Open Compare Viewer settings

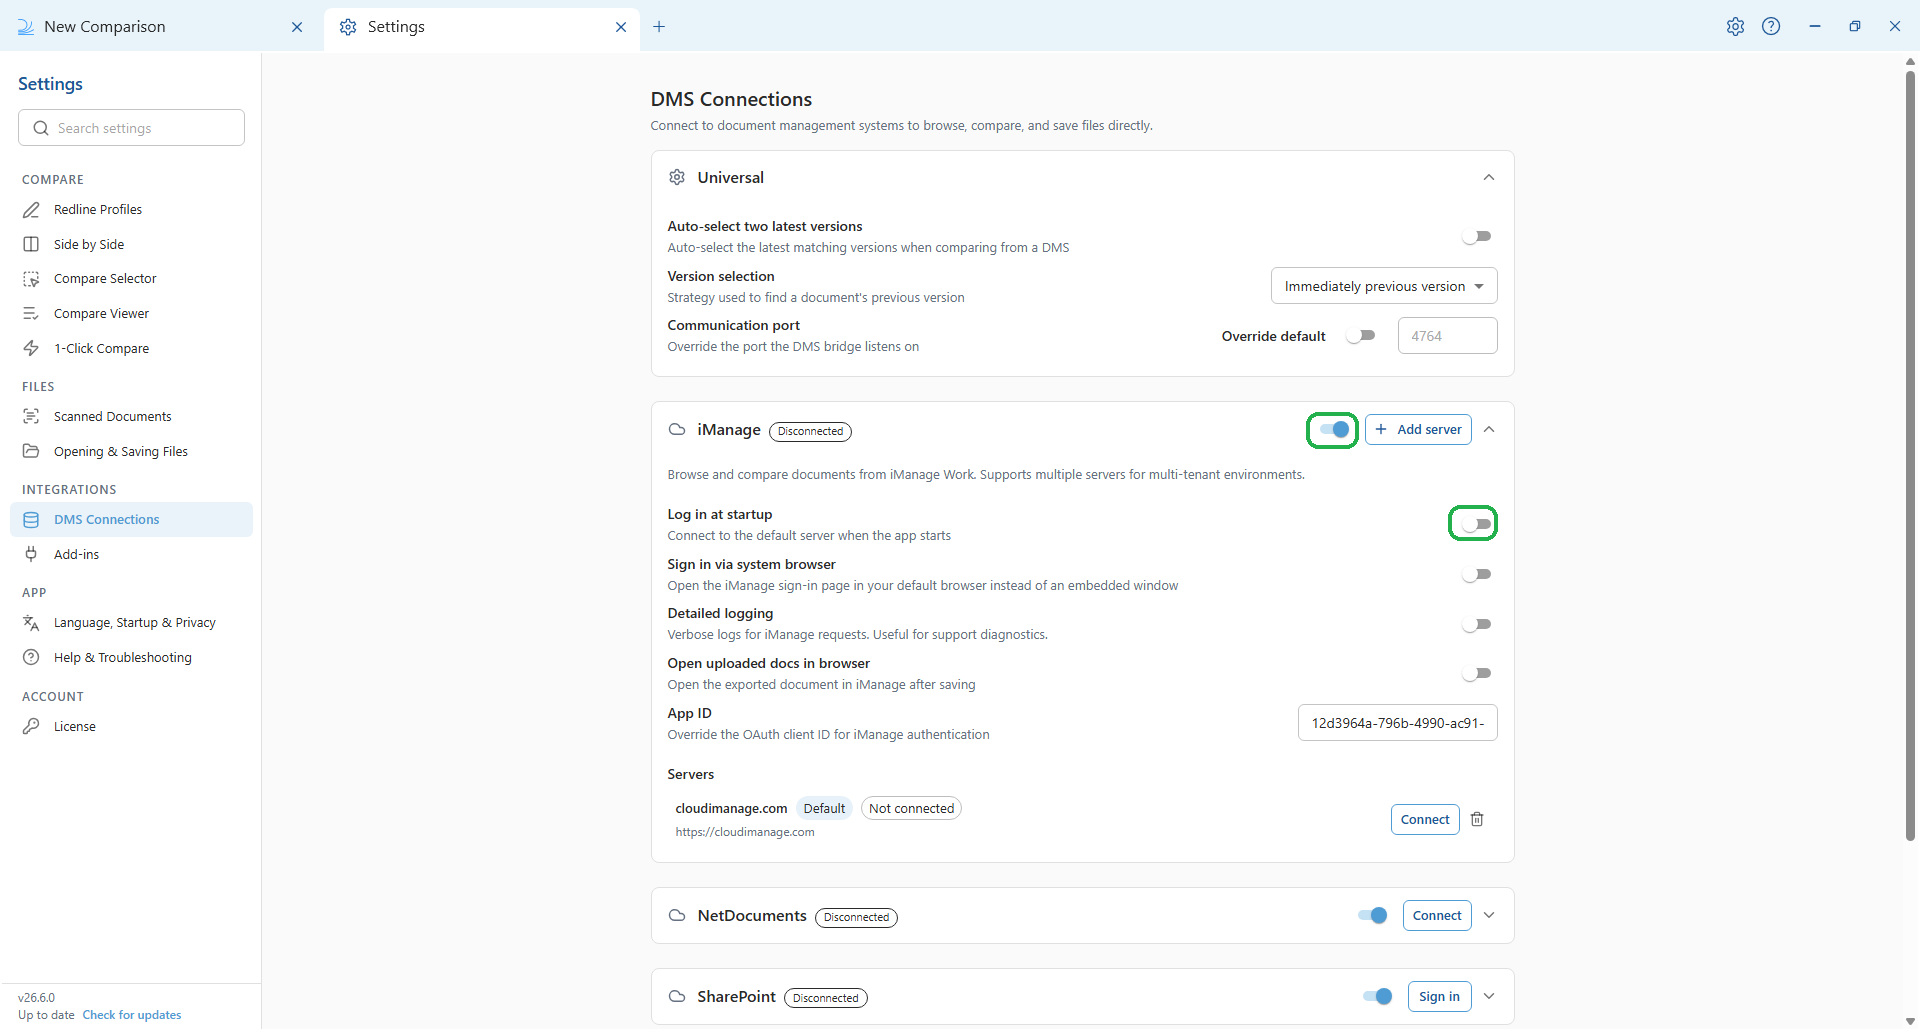pos(131,314)
